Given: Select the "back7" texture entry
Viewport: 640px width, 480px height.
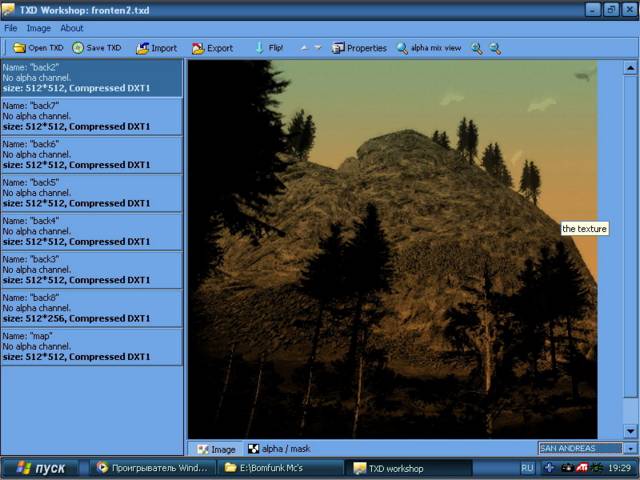Looking at the screenshot, I should (91, 116).
